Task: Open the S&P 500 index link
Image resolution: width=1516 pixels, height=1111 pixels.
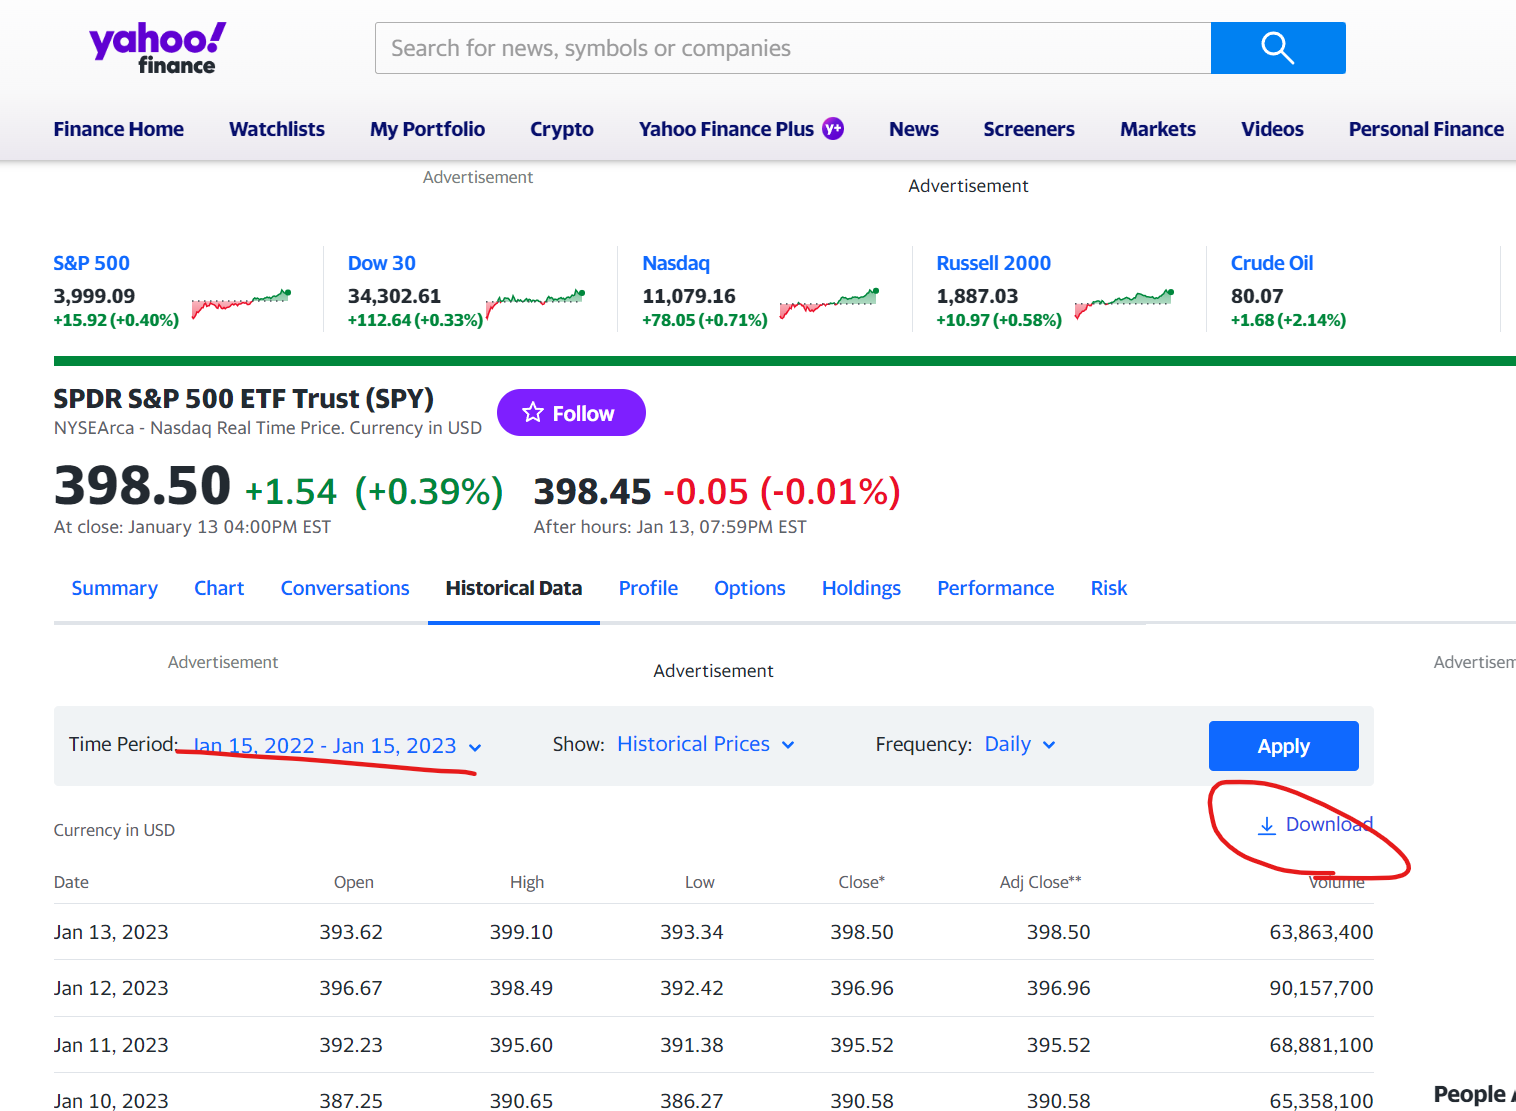Action: 91,263
